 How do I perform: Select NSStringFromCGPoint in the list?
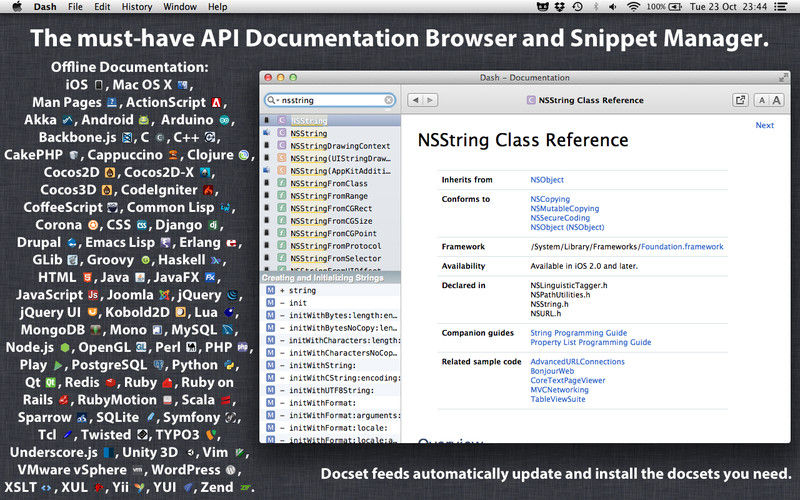330,233
